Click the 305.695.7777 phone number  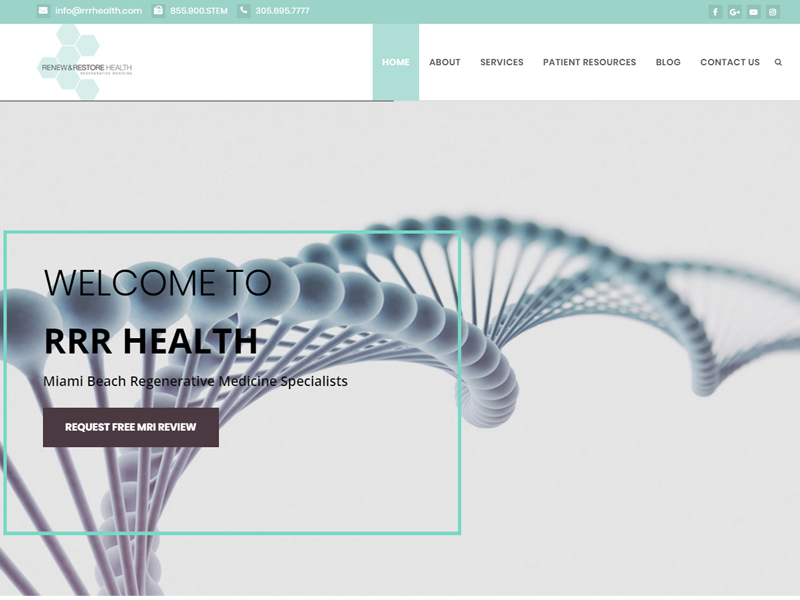pos(282,11)
